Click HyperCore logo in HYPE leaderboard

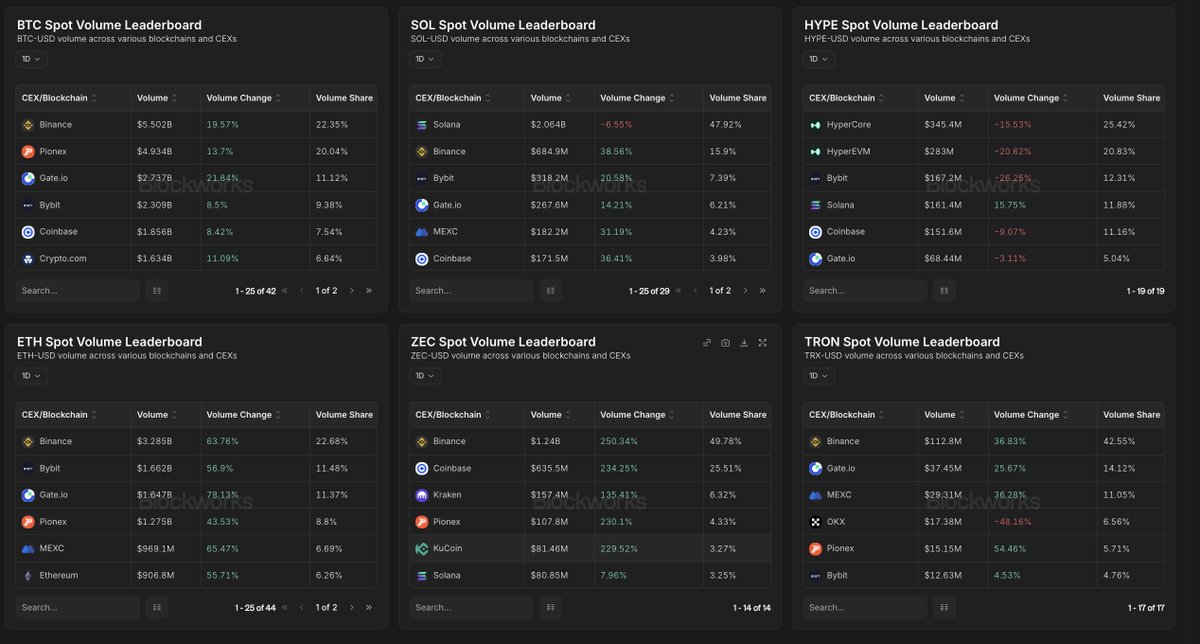815,125
